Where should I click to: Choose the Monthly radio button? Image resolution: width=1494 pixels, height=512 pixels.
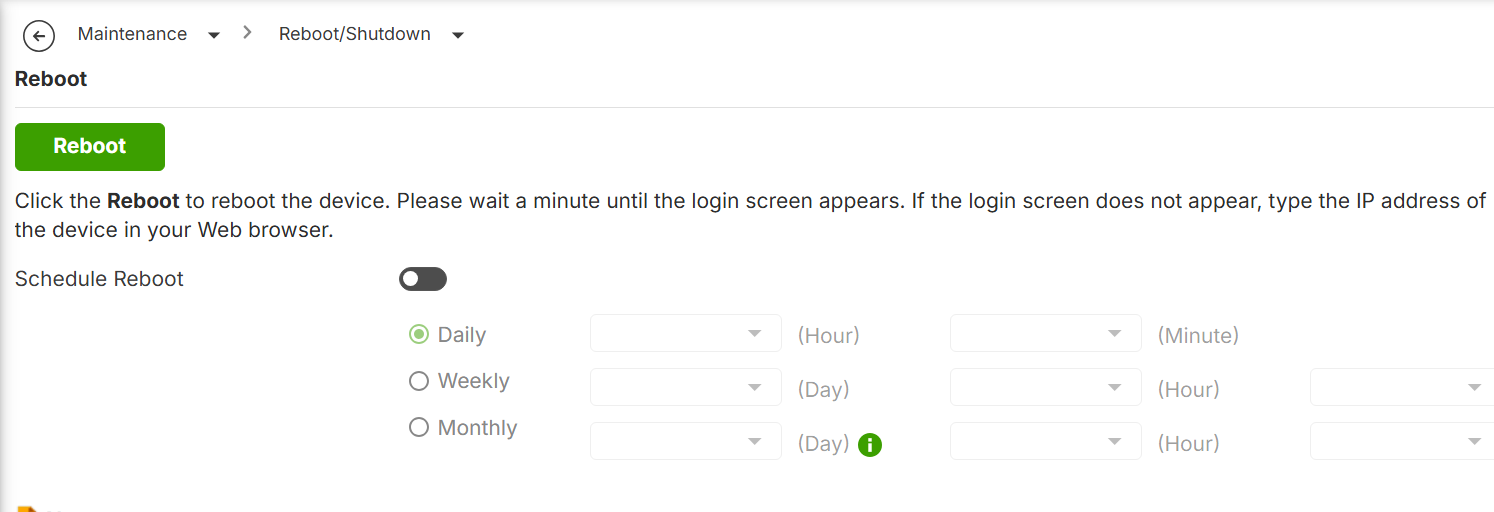pos(419,427)
